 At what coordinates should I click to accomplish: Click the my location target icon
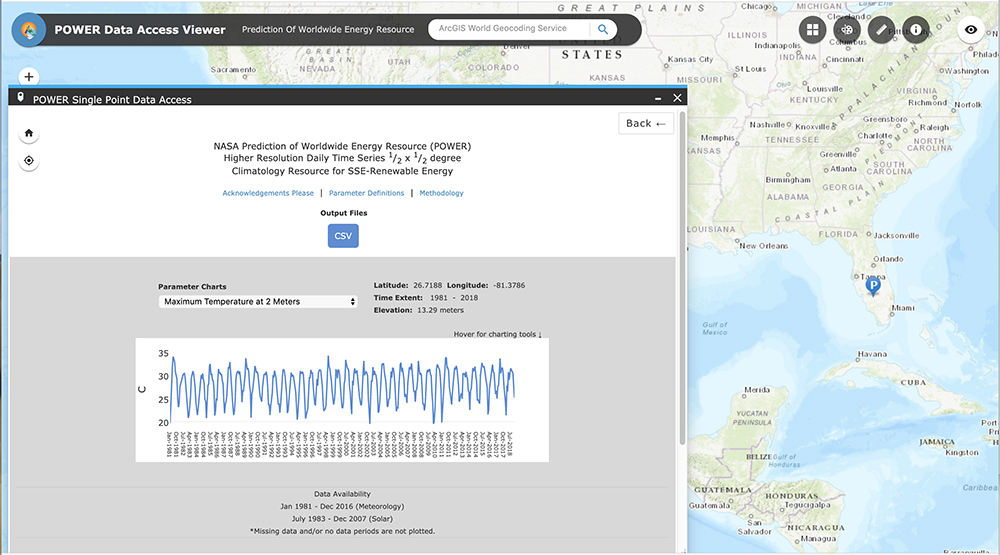pyautogui.click(x=29, y=161)
